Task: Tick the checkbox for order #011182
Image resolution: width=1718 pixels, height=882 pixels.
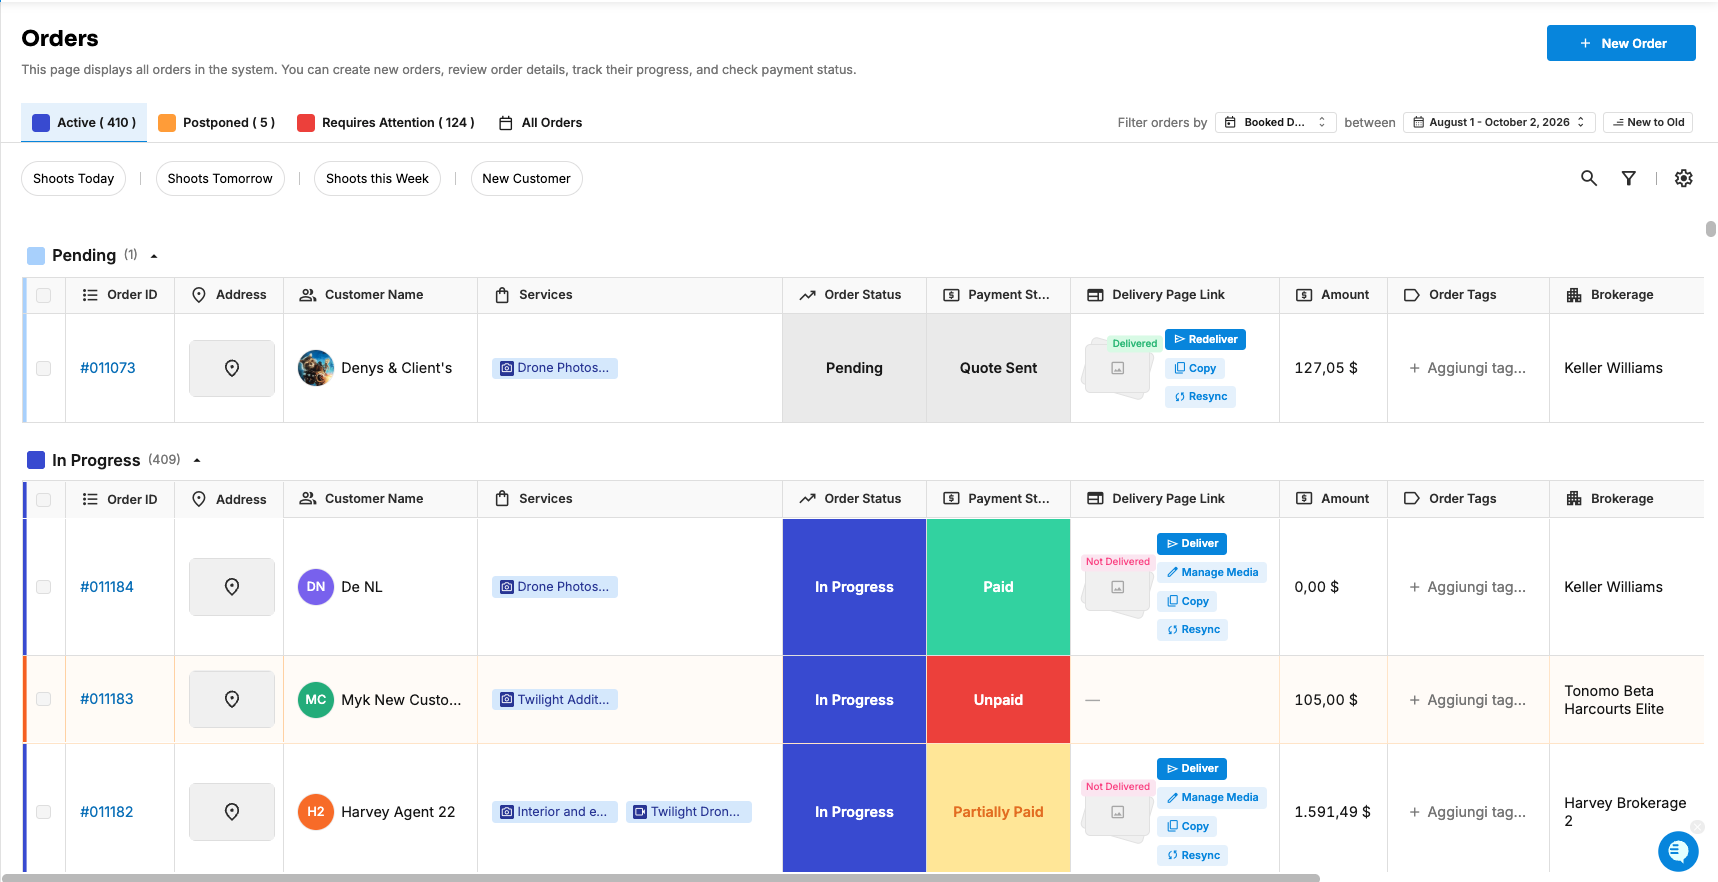Action: click(x=43, y=812)
